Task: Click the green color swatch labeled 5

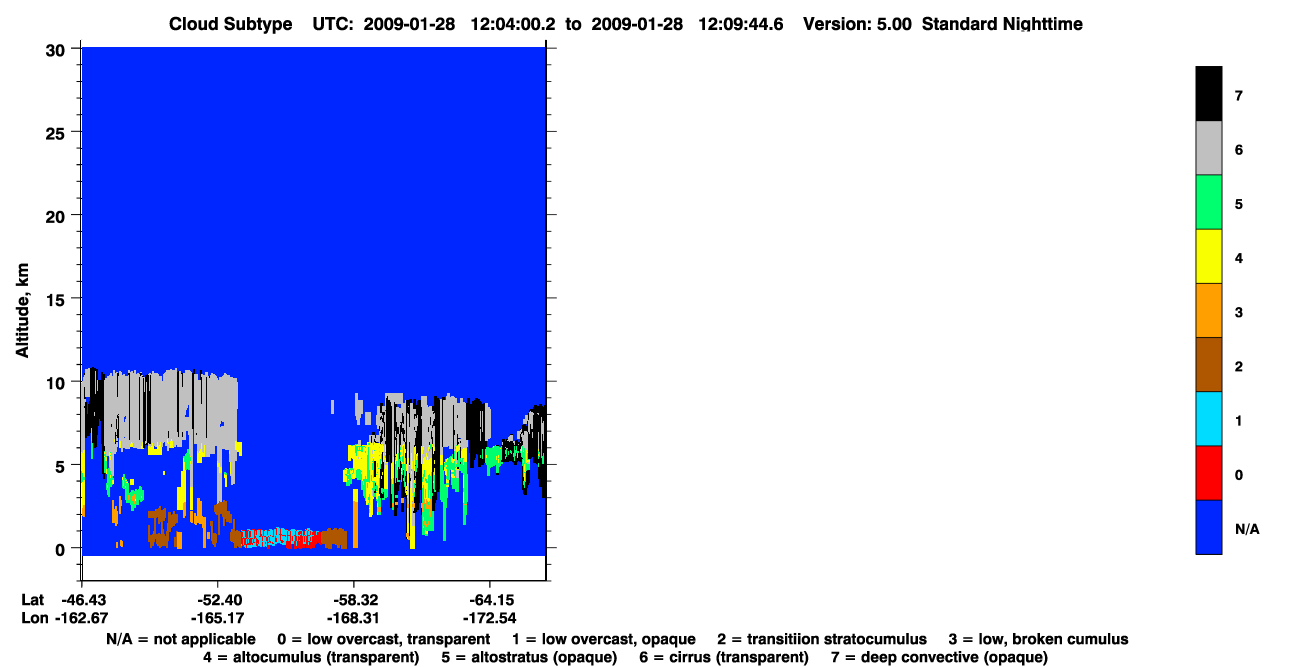Action: coord(1208,202)
